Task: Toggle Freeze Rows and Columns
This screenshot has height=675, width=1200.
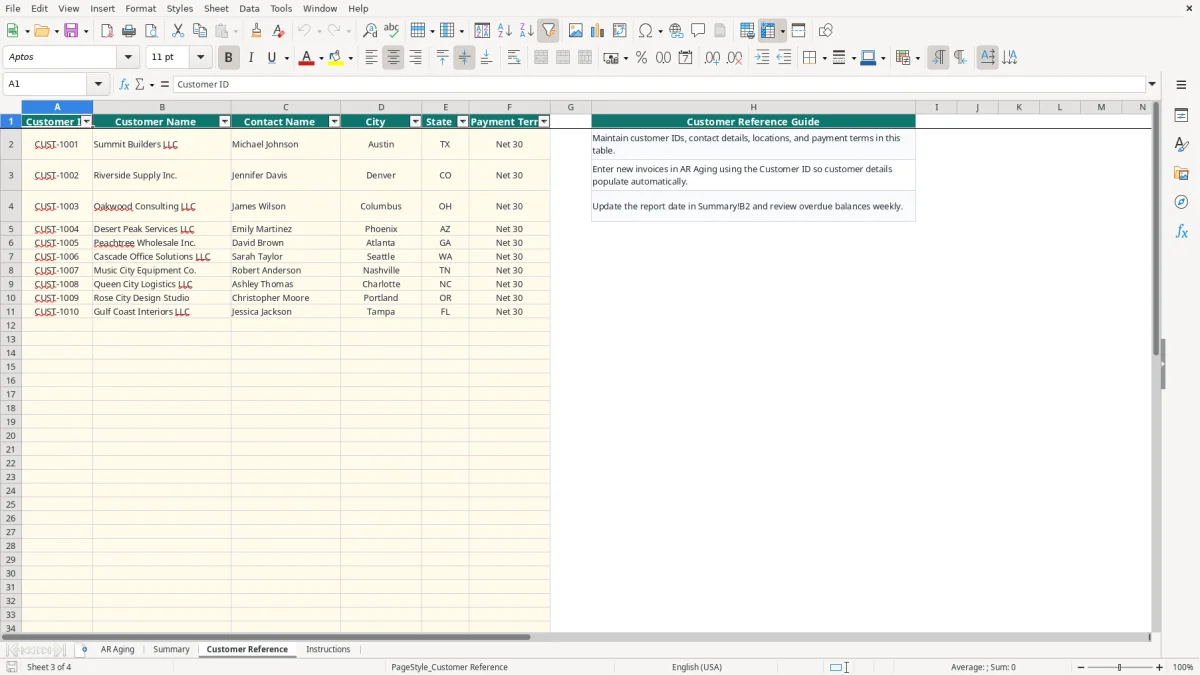Action: (x=768, y=31)
